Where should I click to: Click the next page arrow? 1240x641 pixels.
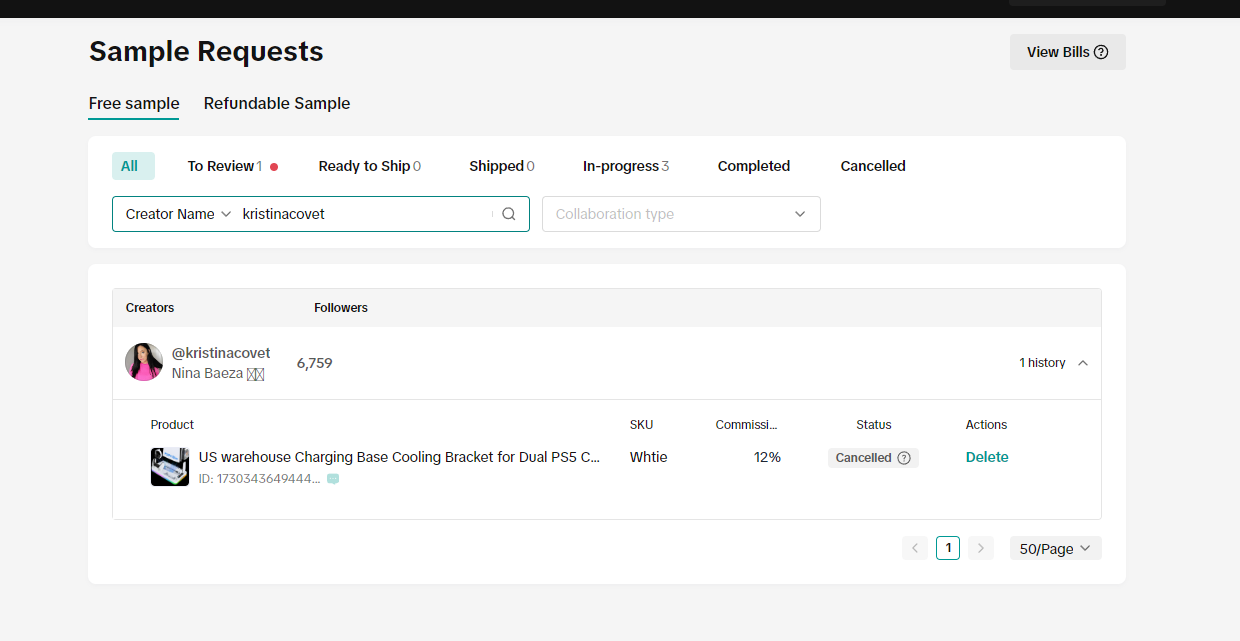981,548
